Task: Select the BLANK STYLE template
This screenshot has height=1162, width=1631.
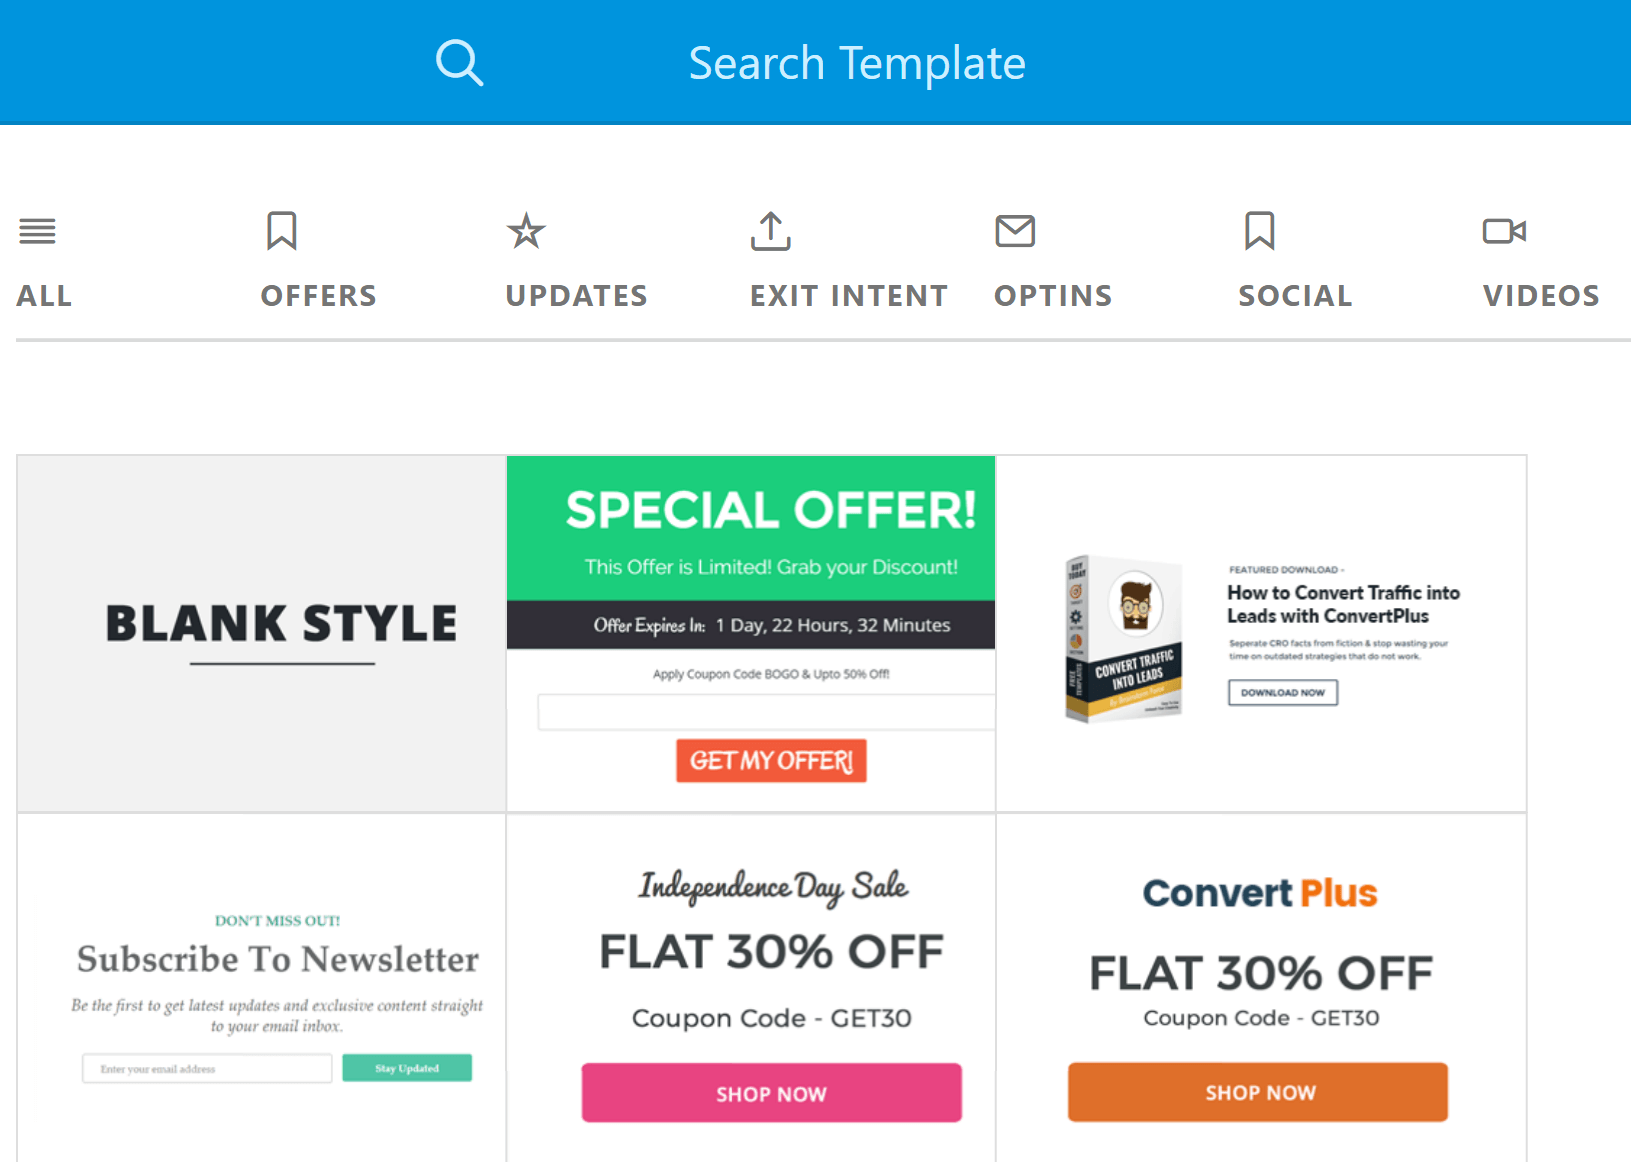Action: [260, 632]
